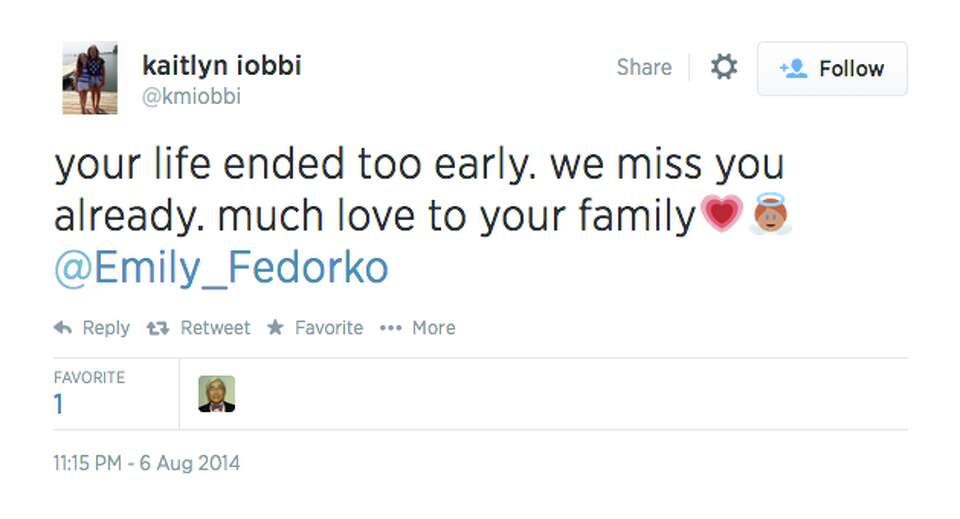Image resolution: width=960 pixels, height=519 pixels.
Task: Click the More text label
Action: [x=433, y=328]
